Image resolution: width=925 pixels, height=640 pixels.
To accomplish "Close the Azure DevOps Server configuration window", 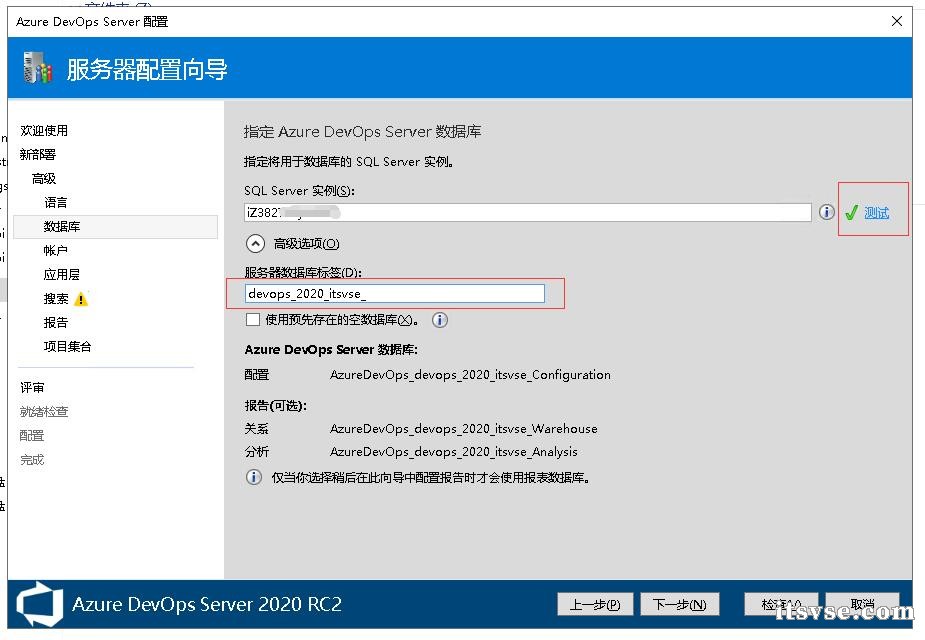I will [897, 21].
